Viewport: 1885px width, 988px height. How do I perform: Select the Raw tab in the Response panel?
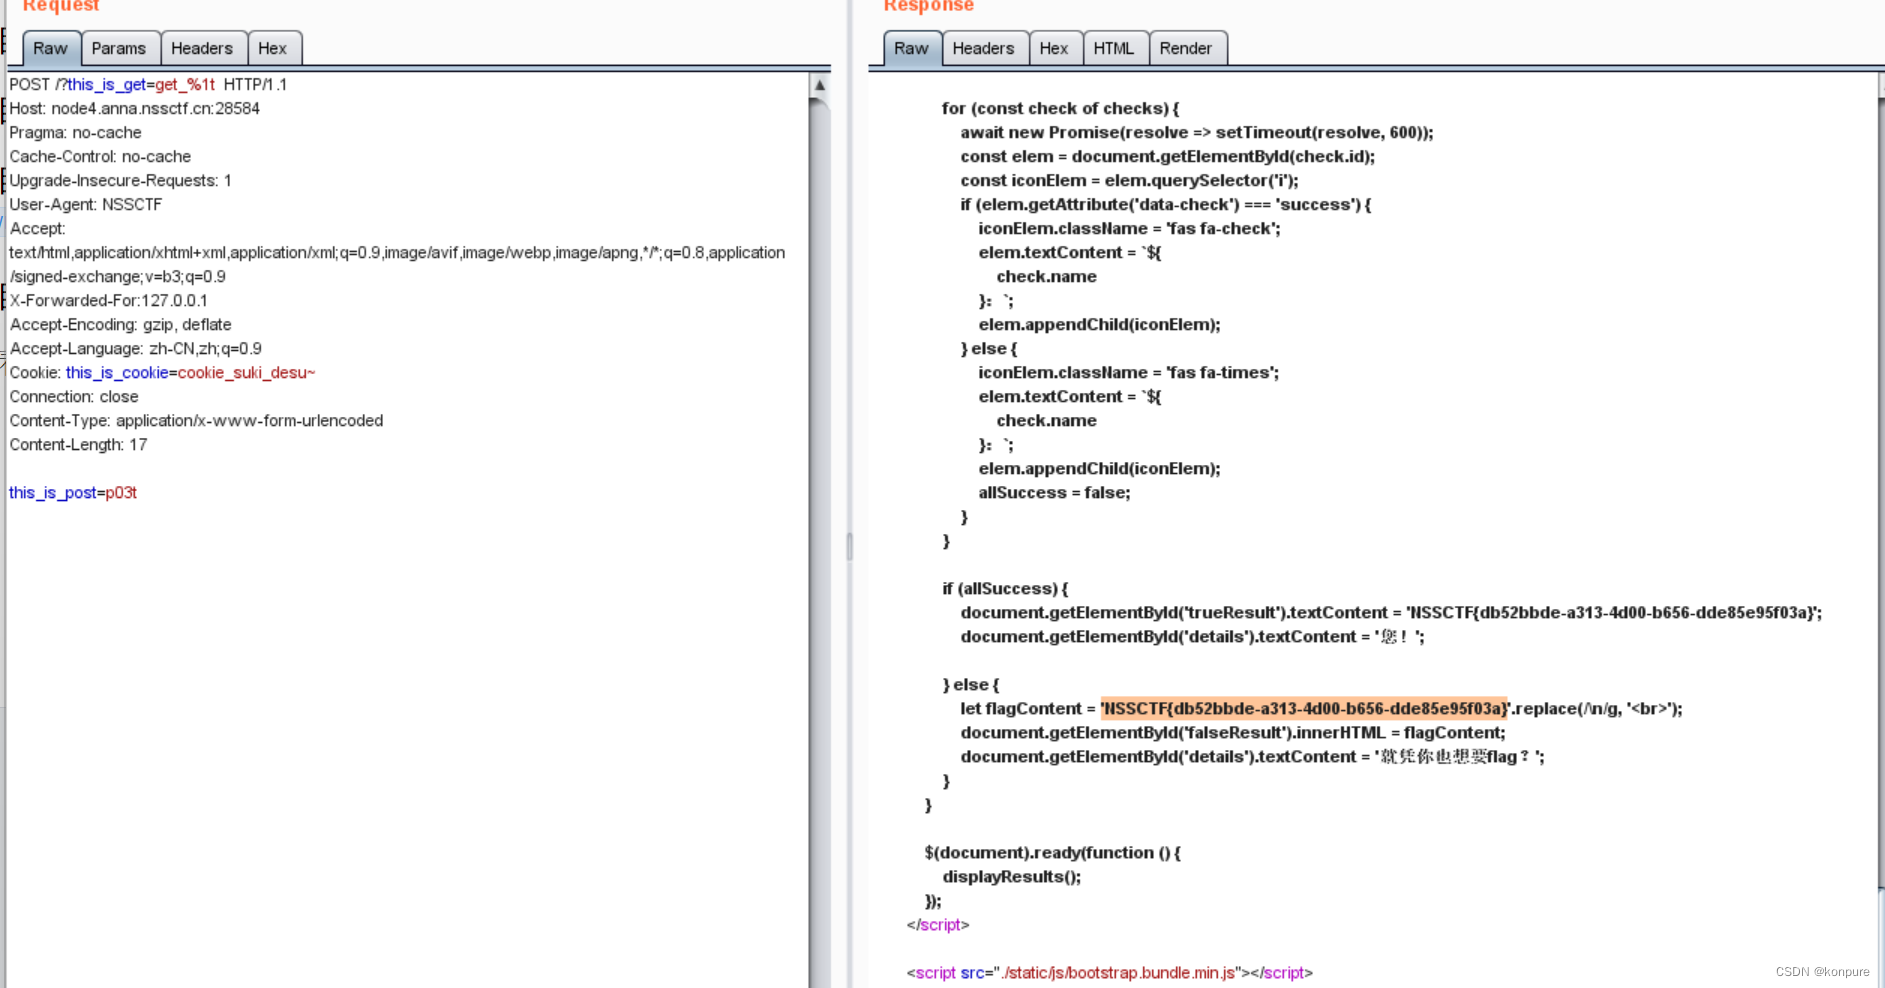tap(910, 47)
